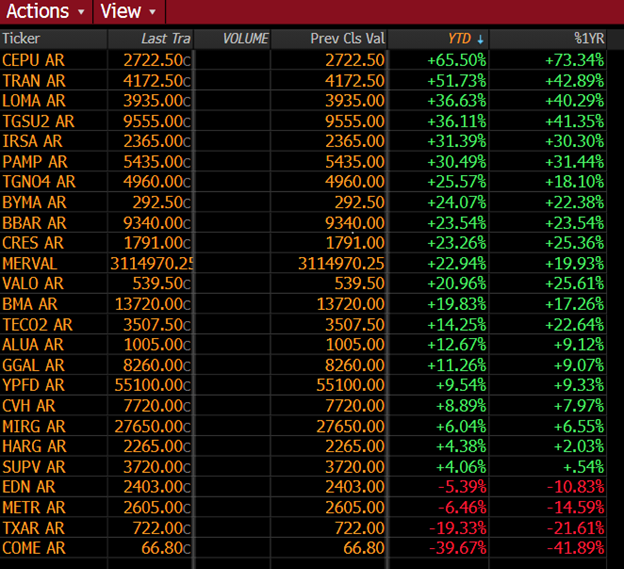The height and width of the screenshot is (569, 624).
Task: Select the ALUA AR ticker
Action: pos(33,345)
